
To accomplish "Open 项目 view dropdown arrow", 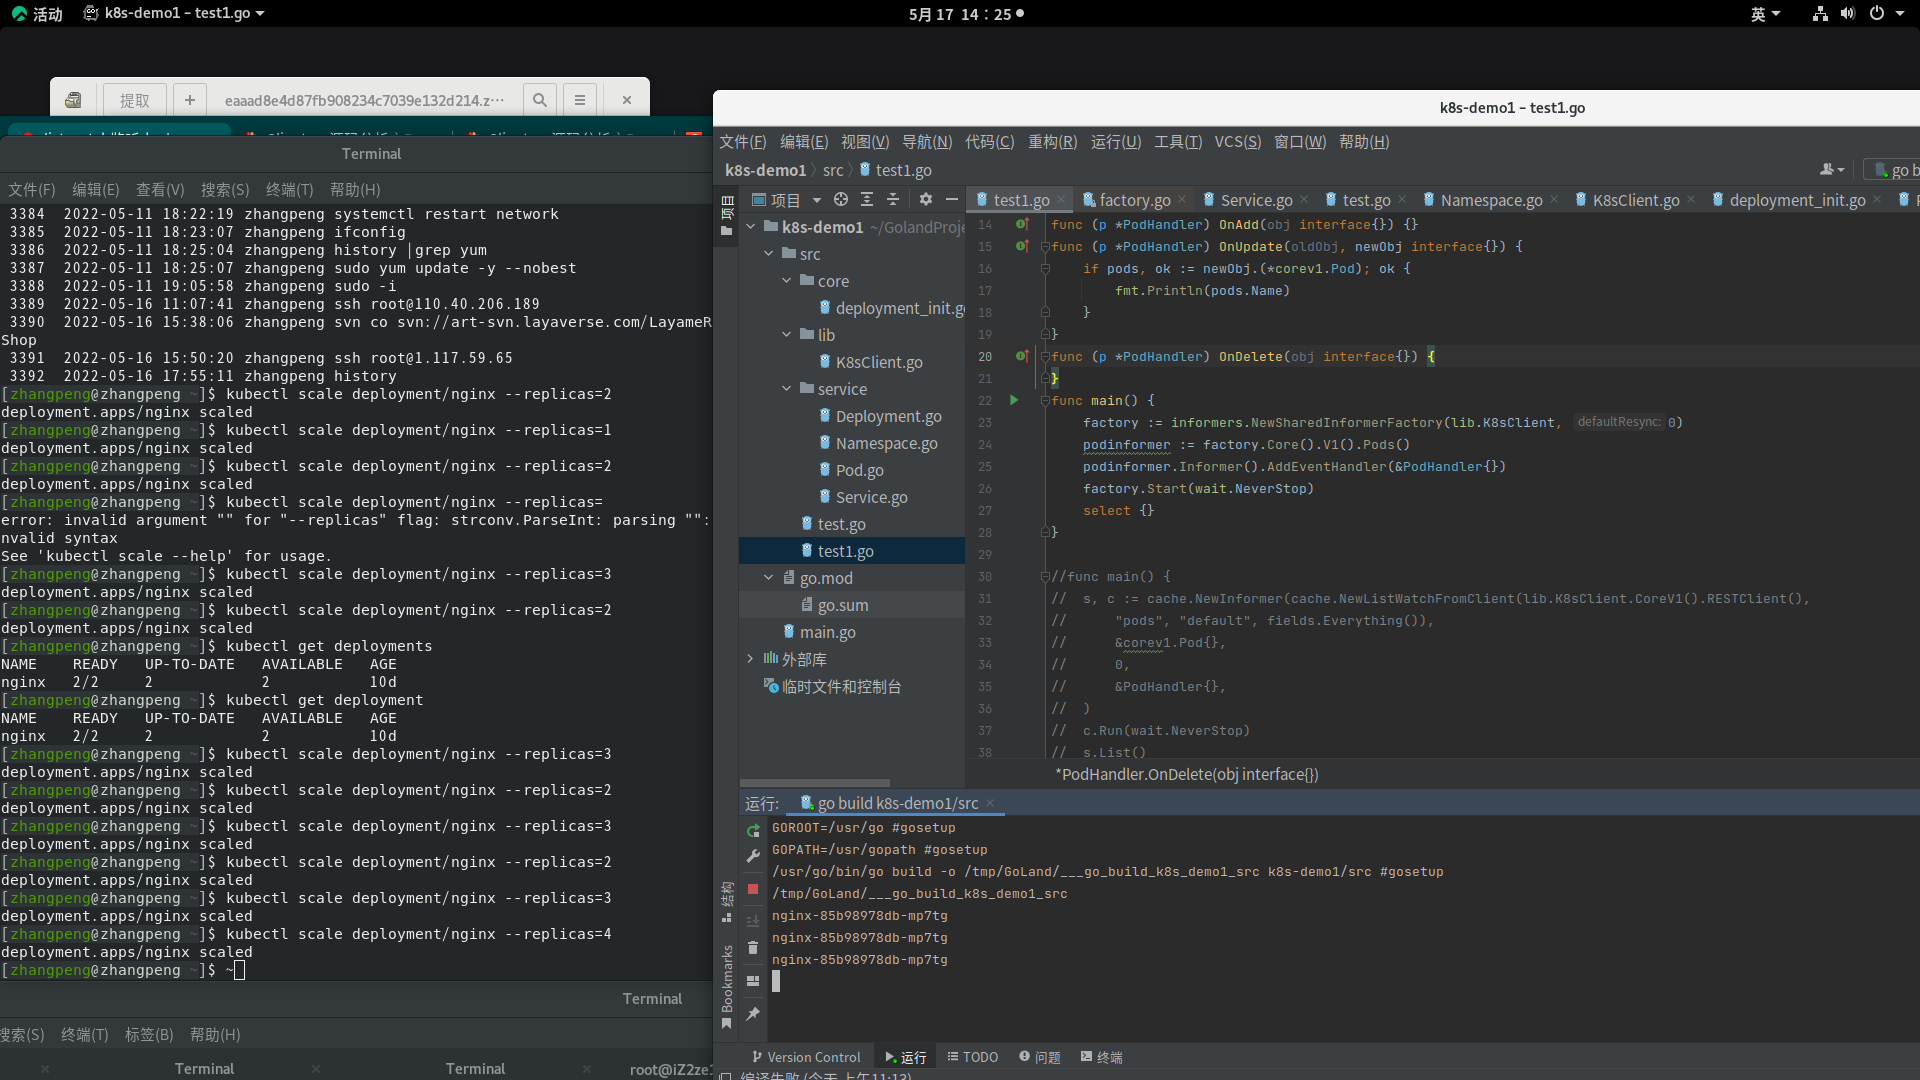I will click(816, 200).
